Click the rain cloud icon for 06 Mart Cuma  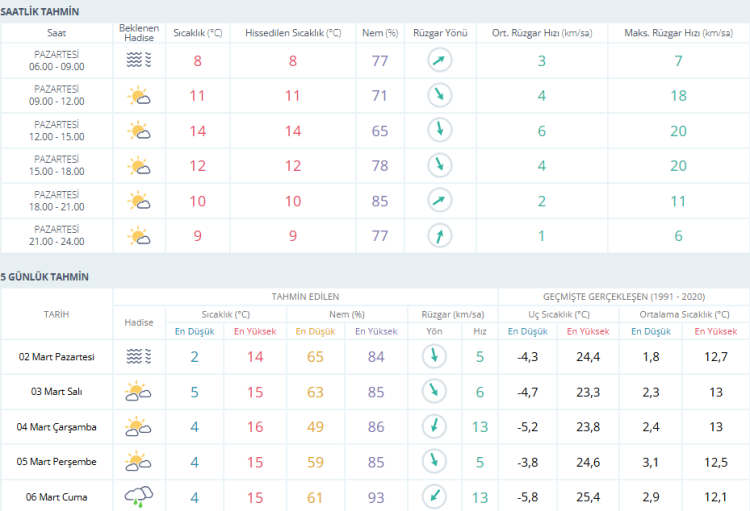[x=138, y=496]
